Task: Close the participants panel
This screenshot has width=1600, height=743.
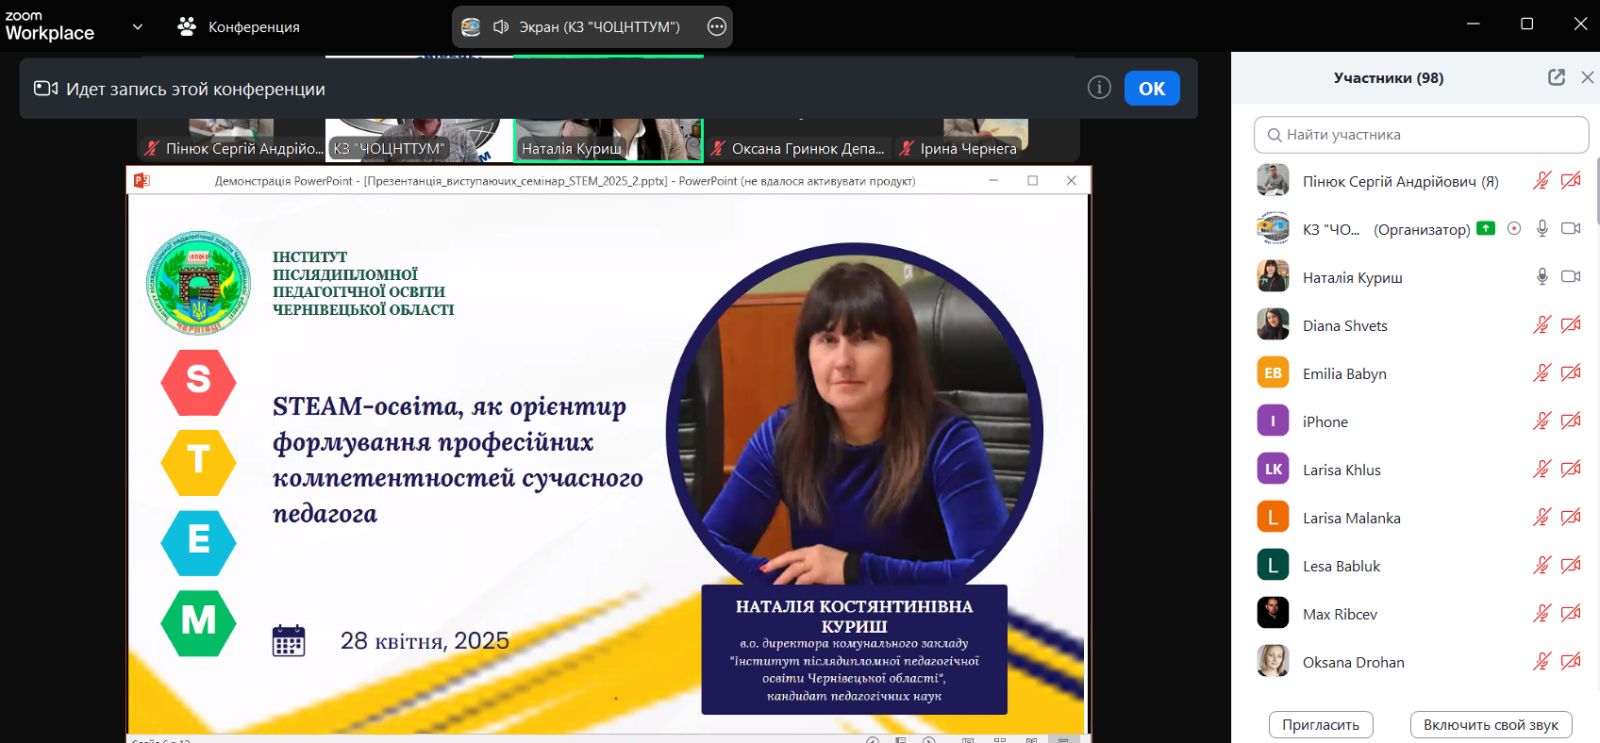Action: click(x=1587, y=77)
